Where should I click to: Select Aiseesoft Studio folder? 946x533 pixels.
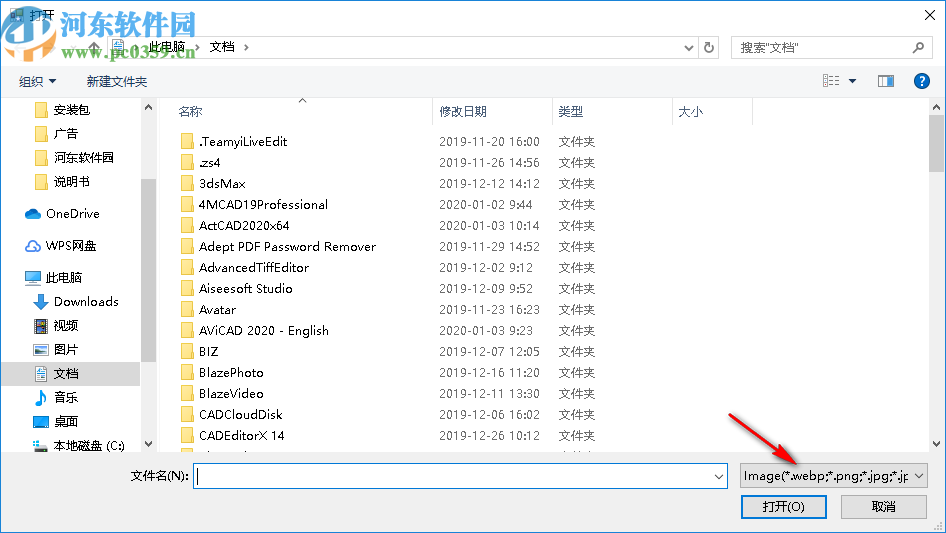click(x=246, y=289)
